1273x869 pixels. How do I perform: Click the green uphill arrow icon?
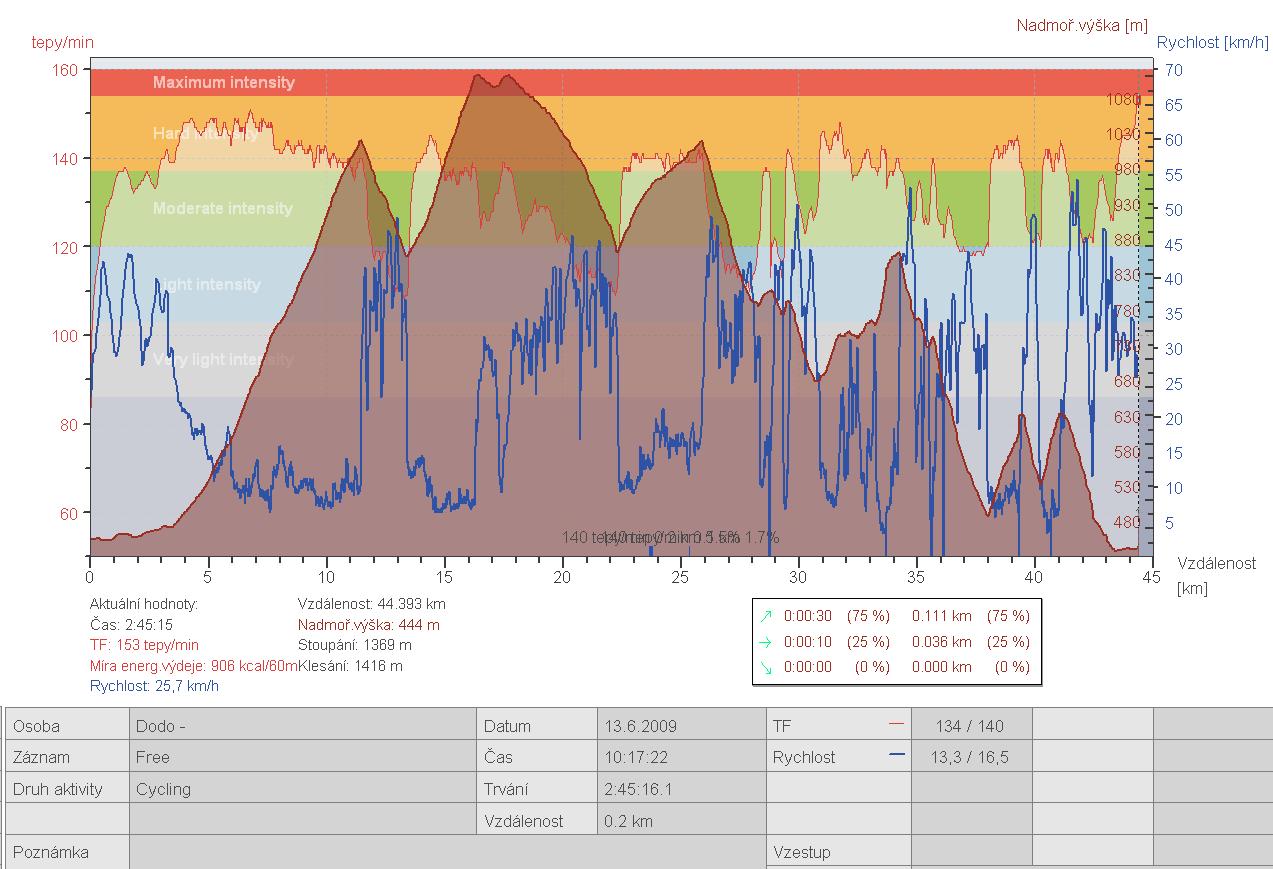(x=766, y=617)
